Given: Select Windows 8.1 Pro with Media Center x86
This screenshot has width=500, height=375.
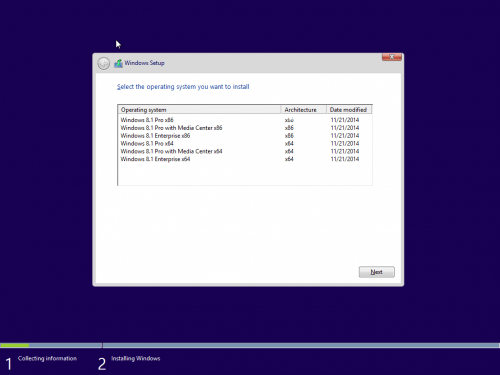Looking at the screenshot, I should coord(245,128).
